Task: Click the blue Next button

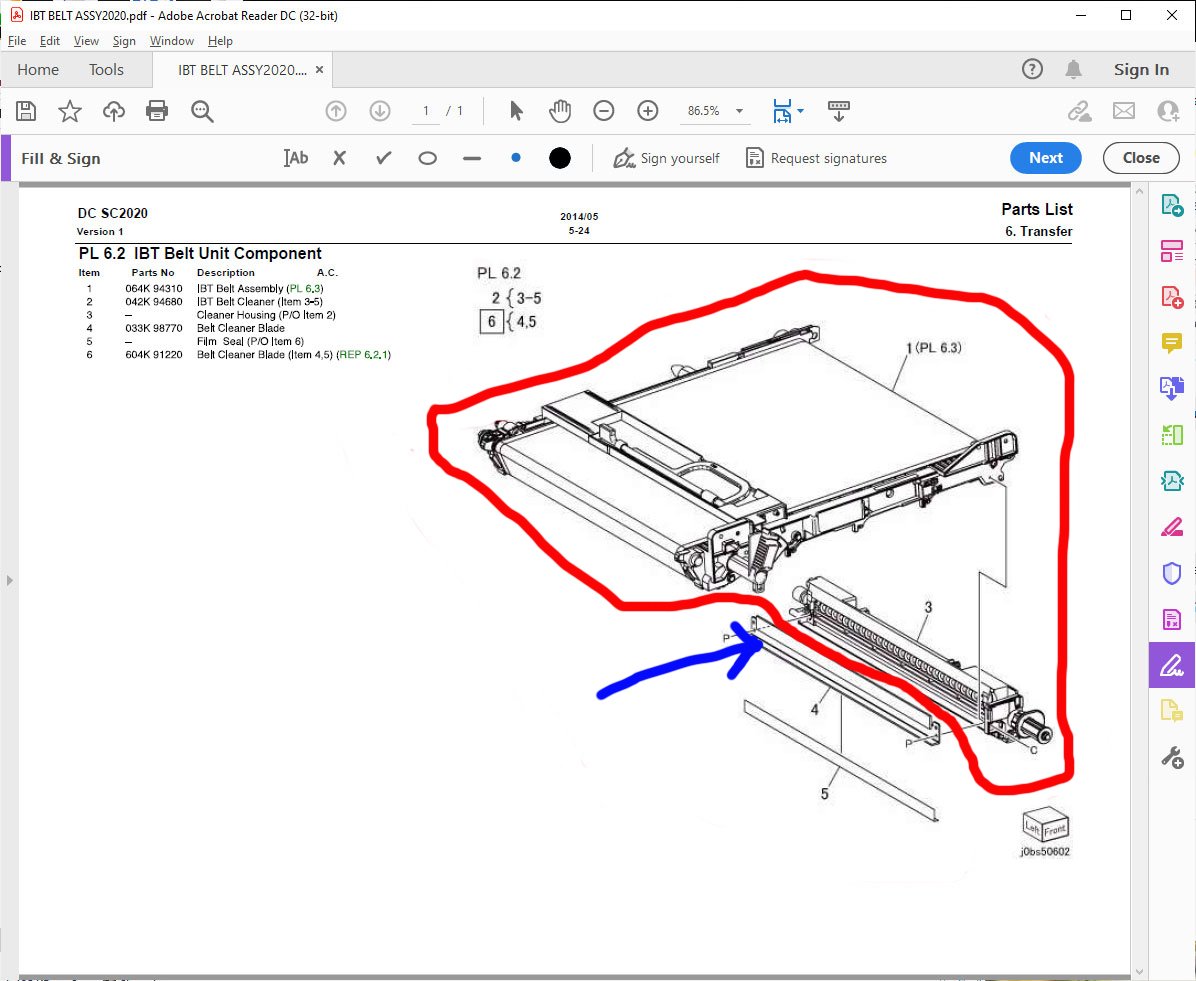Action: 1046,158
